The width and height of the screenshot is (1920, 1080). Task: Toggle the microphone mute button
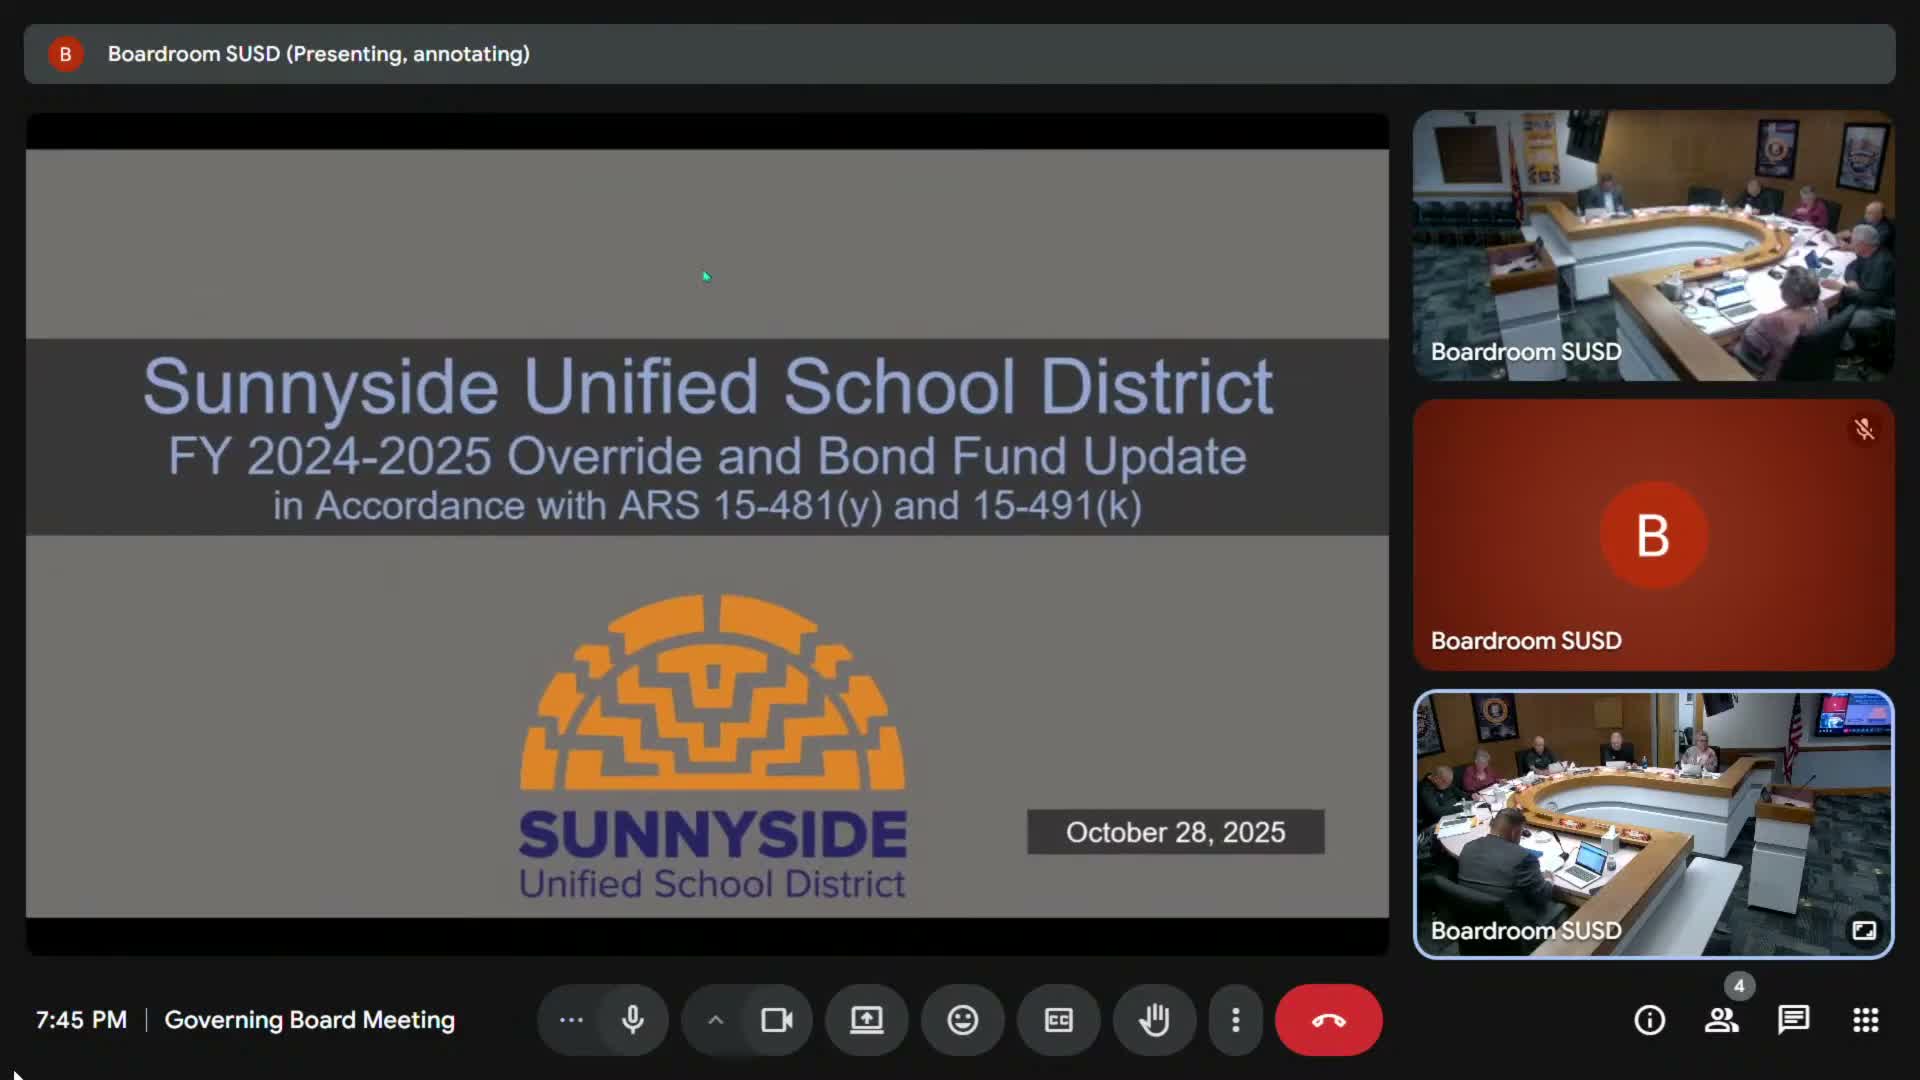[633, 1020]
